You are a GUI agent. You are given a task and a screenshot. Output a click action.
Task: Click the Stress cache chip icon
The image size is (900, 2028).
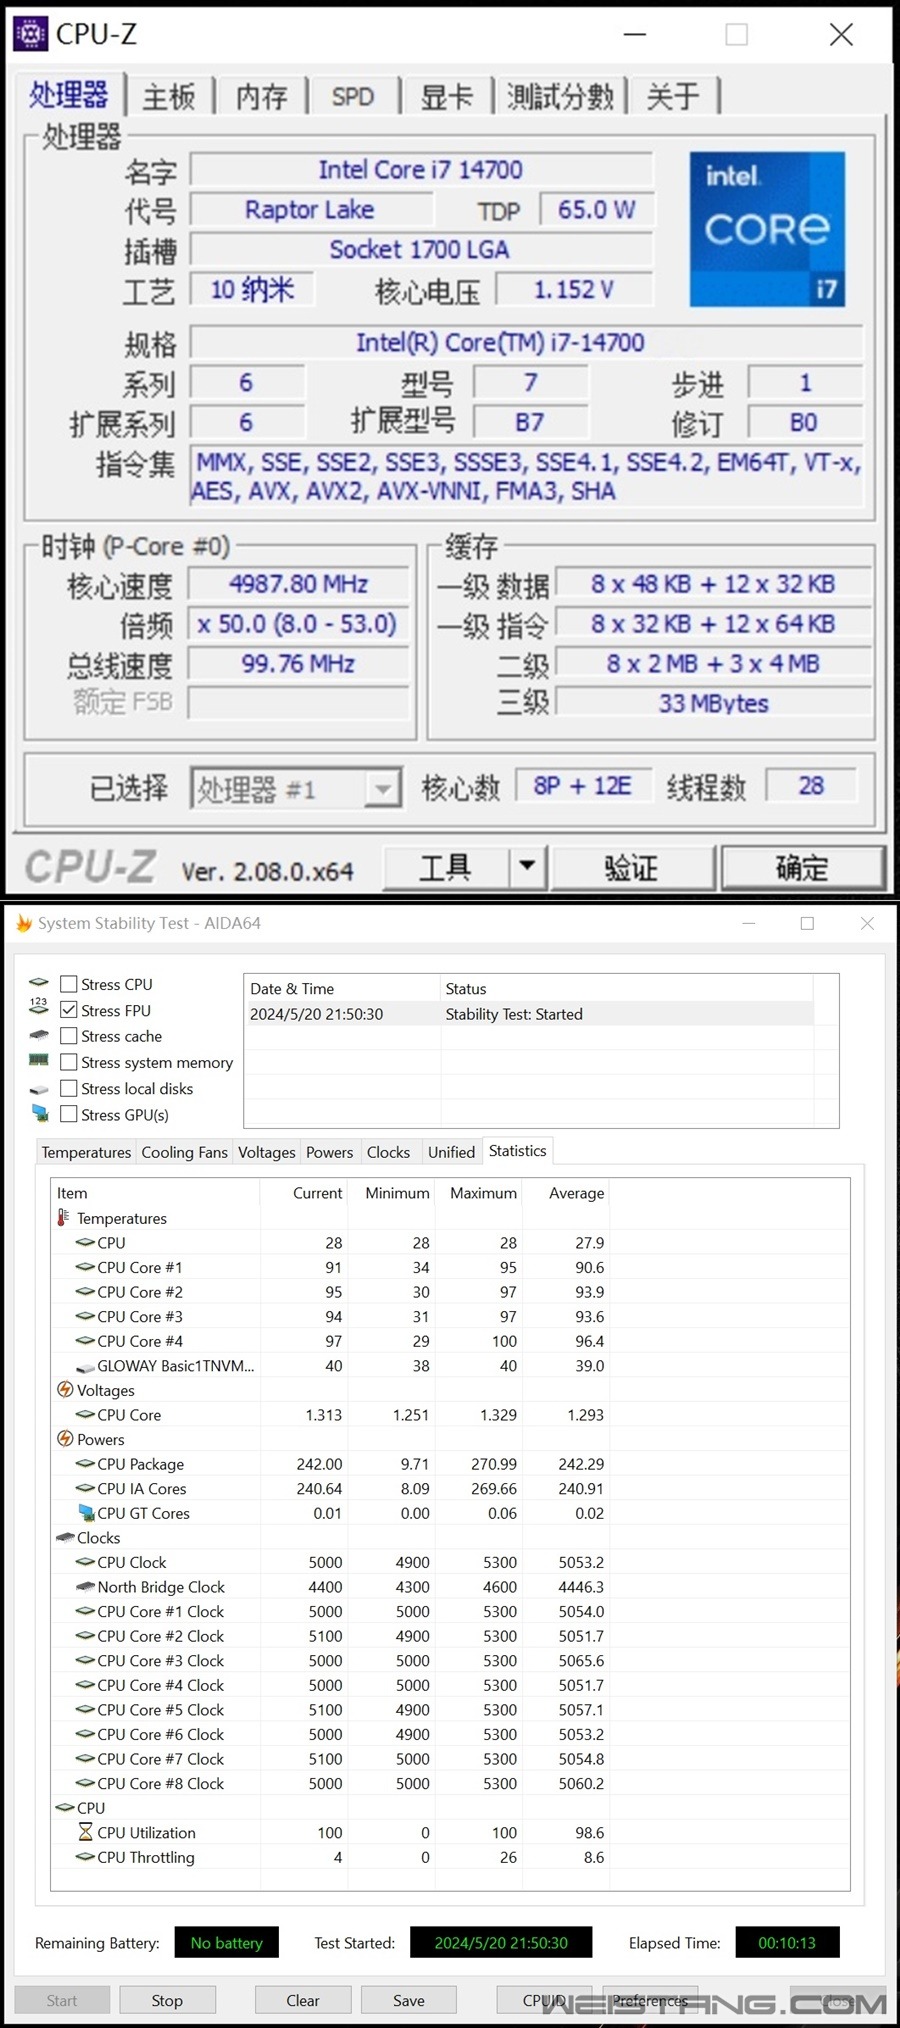pyautogui.click(x=39, y=1035)
